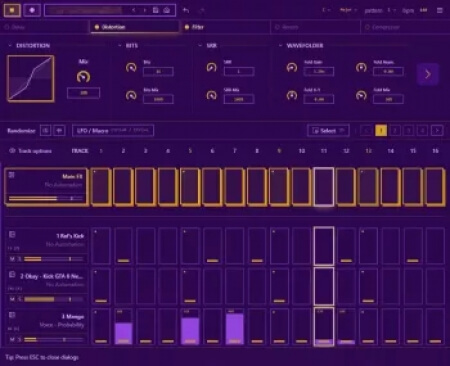This screenshot has height=366, width=450.
Task: Switch to the Delay effect tab
Action: (45, 27)
